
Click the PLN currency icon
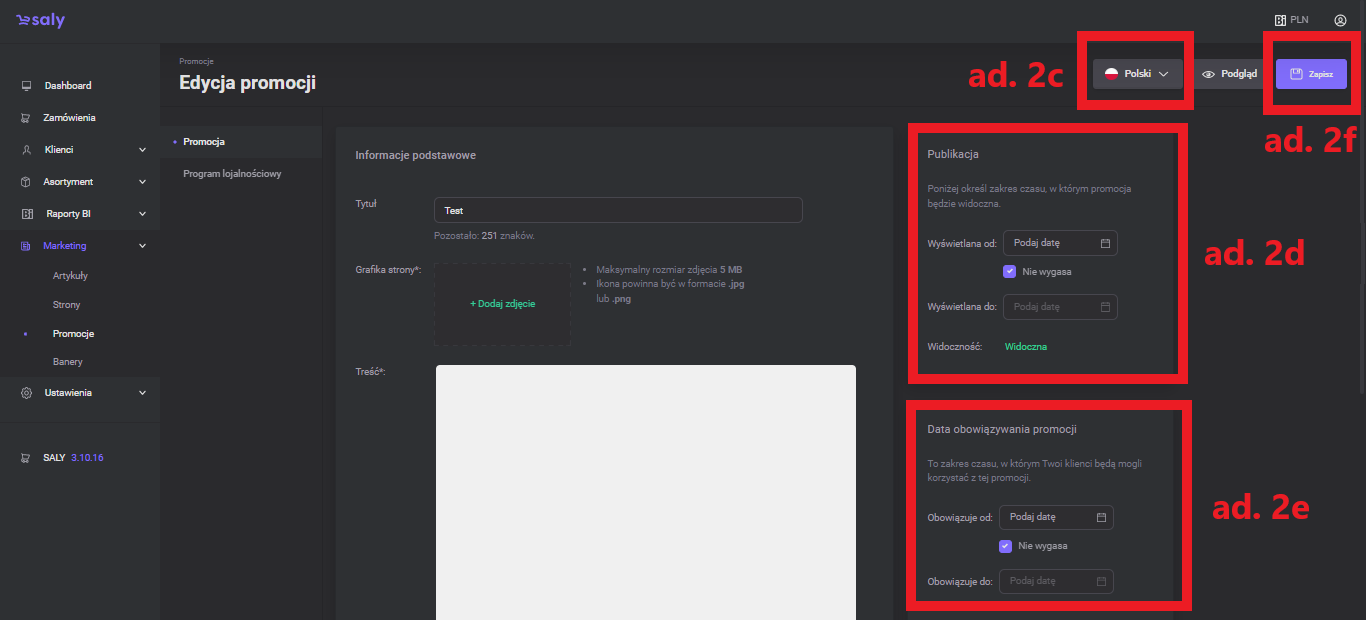(1279, 20)
